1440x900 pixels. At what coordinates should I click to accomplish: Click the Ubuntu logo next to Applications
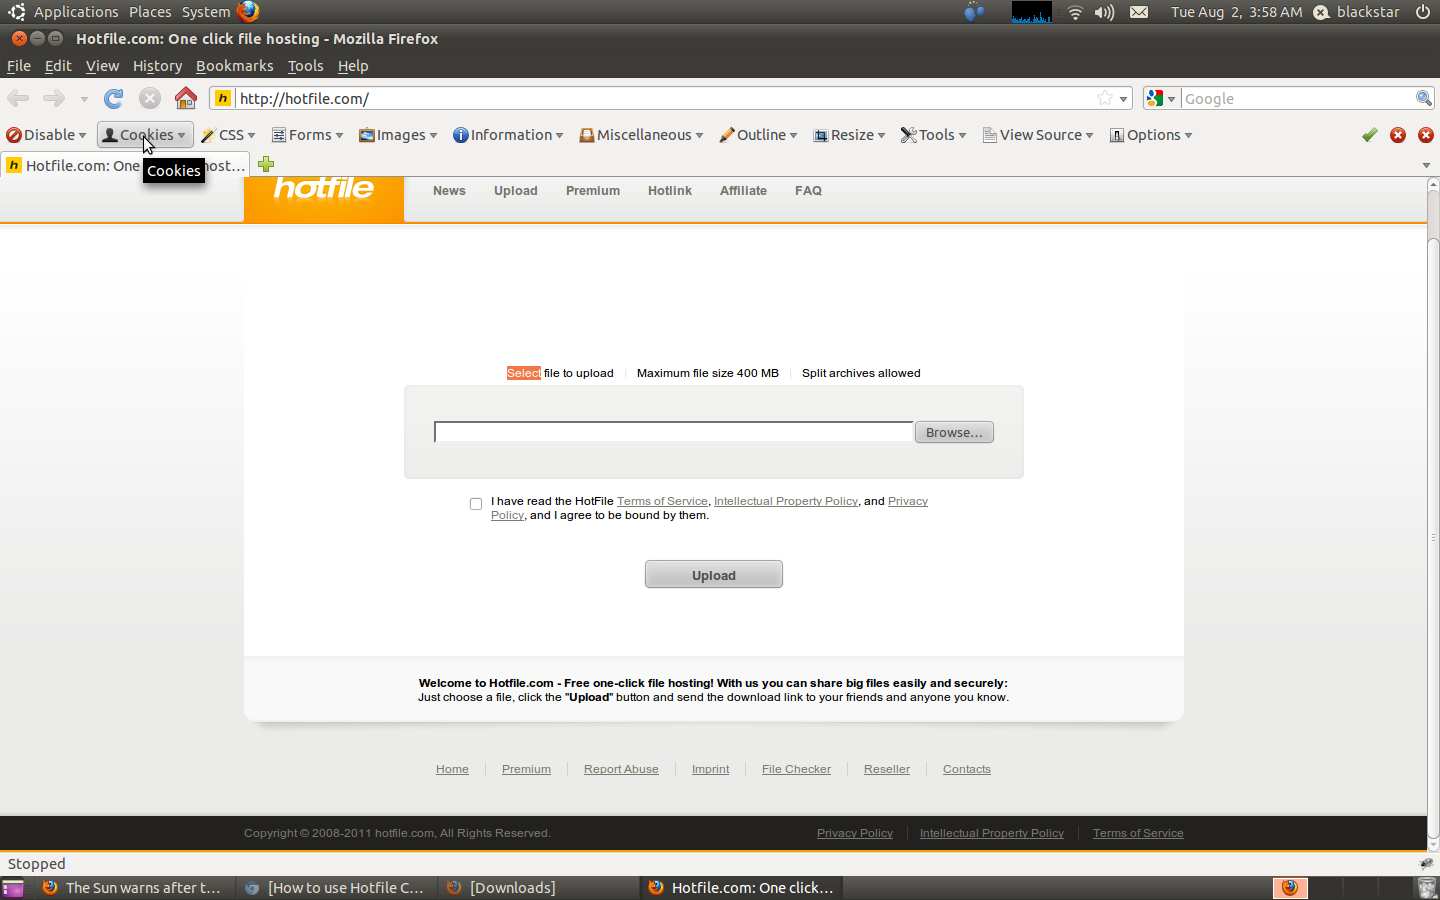tap(17, 12)
